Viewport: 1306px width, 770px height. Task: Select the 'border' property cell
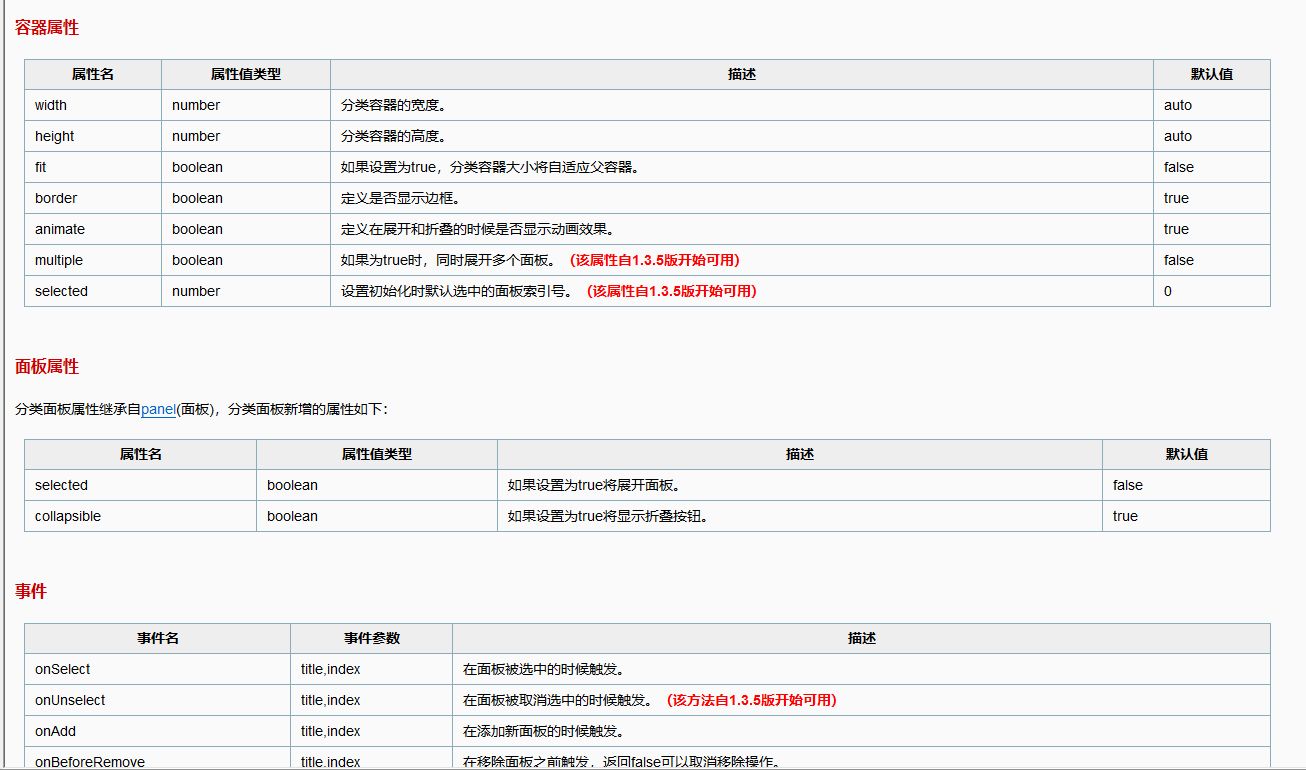(93, 198)
